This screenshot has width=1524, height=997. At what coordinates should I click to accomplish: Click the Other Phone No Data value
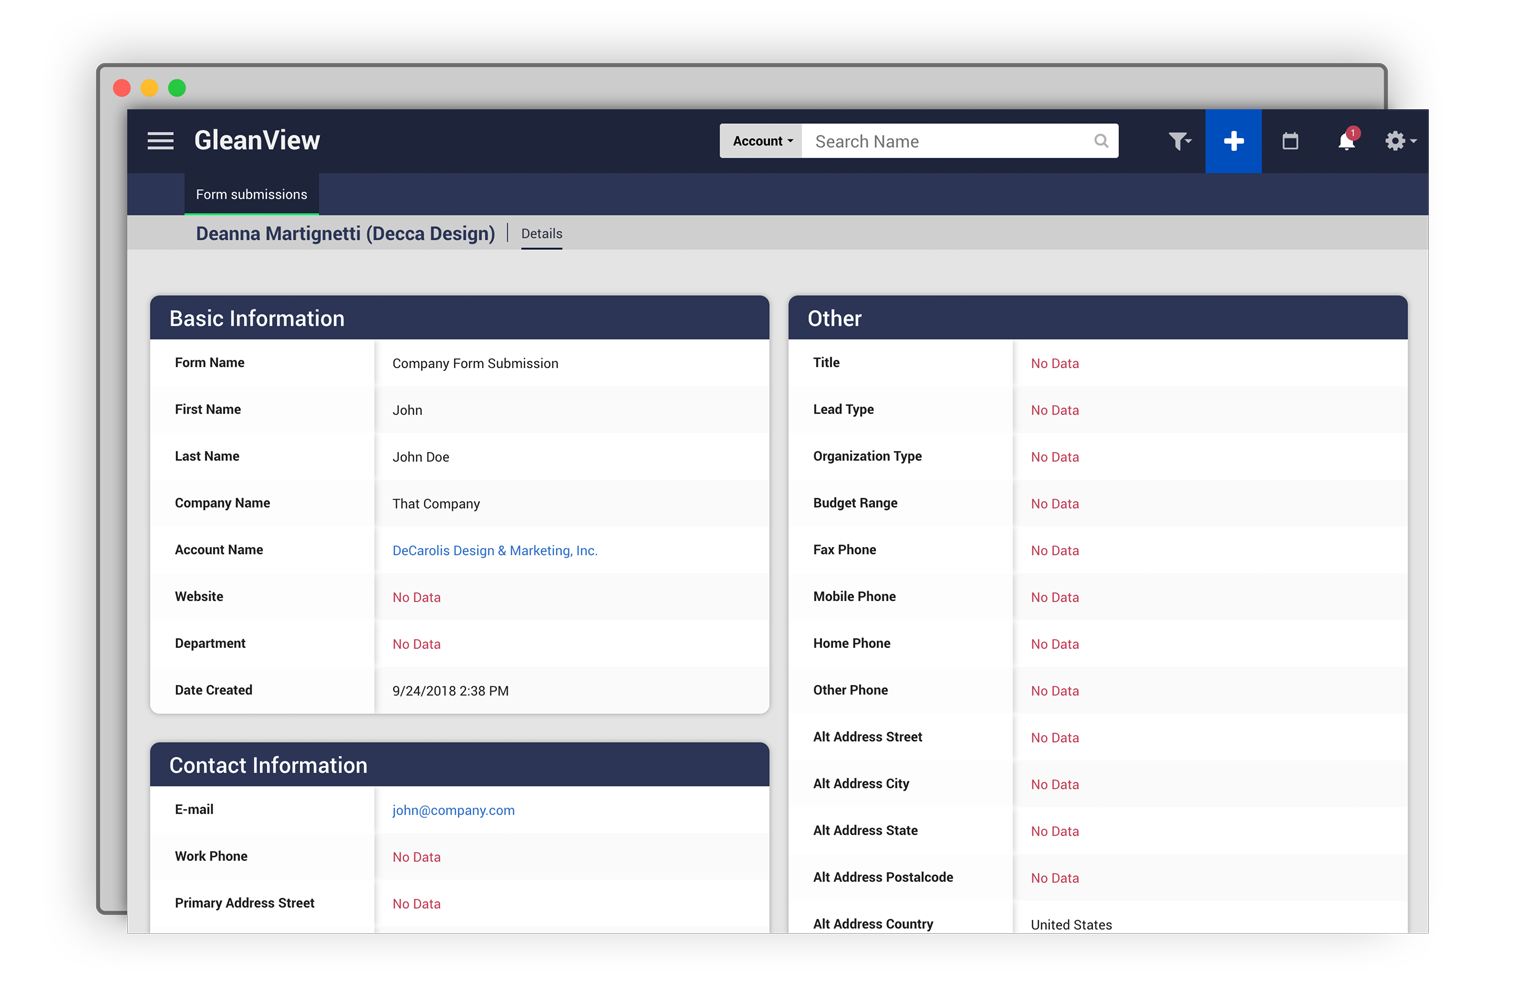(1055, 691)
